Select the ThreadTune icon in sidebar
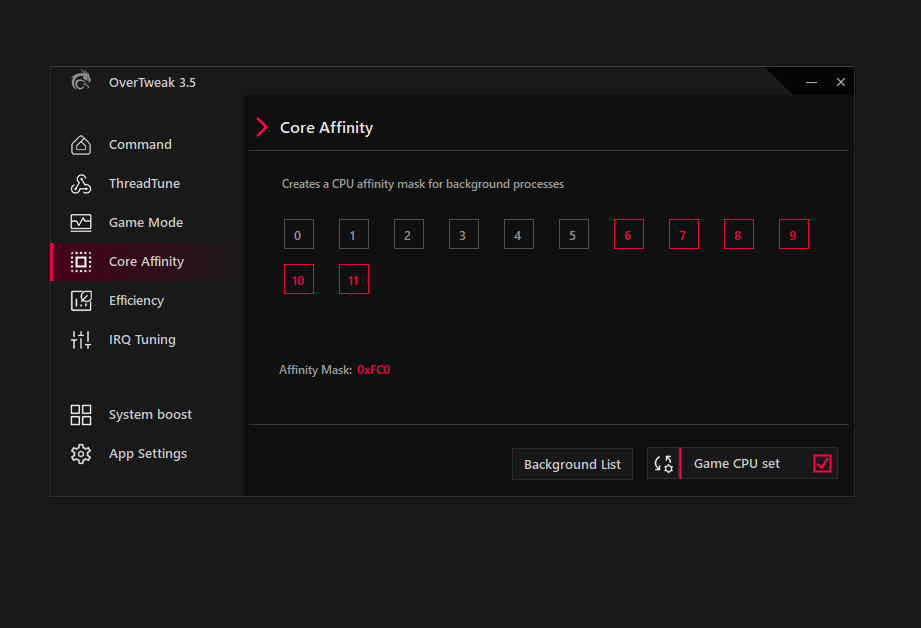 (81, 184)
